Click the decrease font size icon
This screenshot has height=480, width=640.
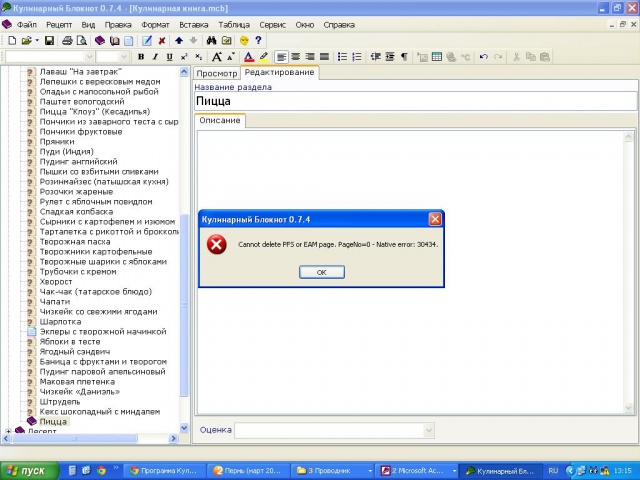[231, 57]
